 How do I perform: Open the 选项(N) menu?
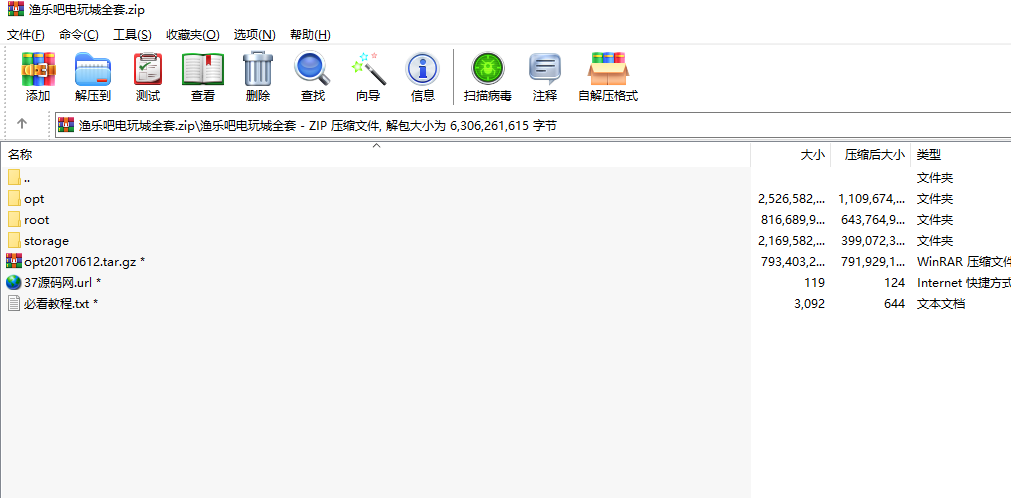click(x=255, y=35)
